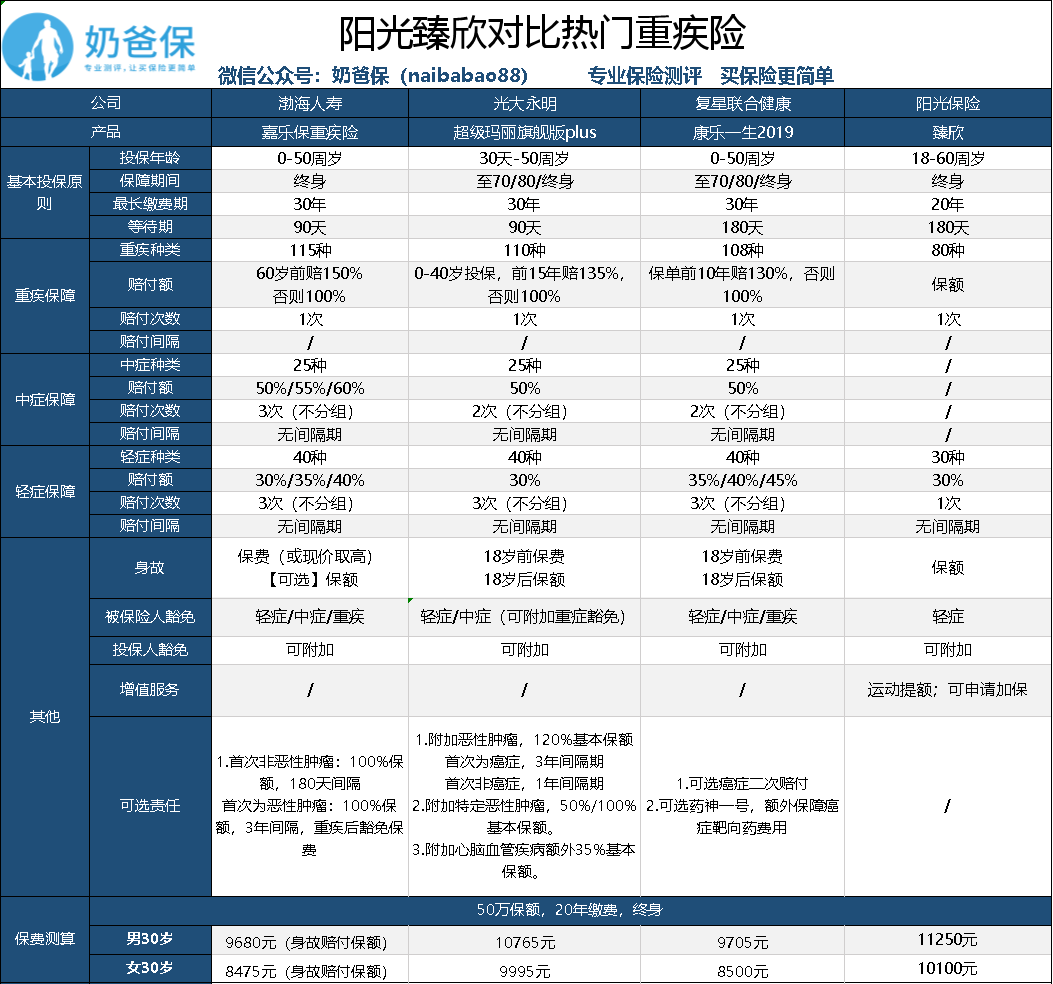This screenshot has height=984, width=1053.
Task: Select the 轻症/中症（可附加重症豁免）cell
Action: (x=524, y=617)
